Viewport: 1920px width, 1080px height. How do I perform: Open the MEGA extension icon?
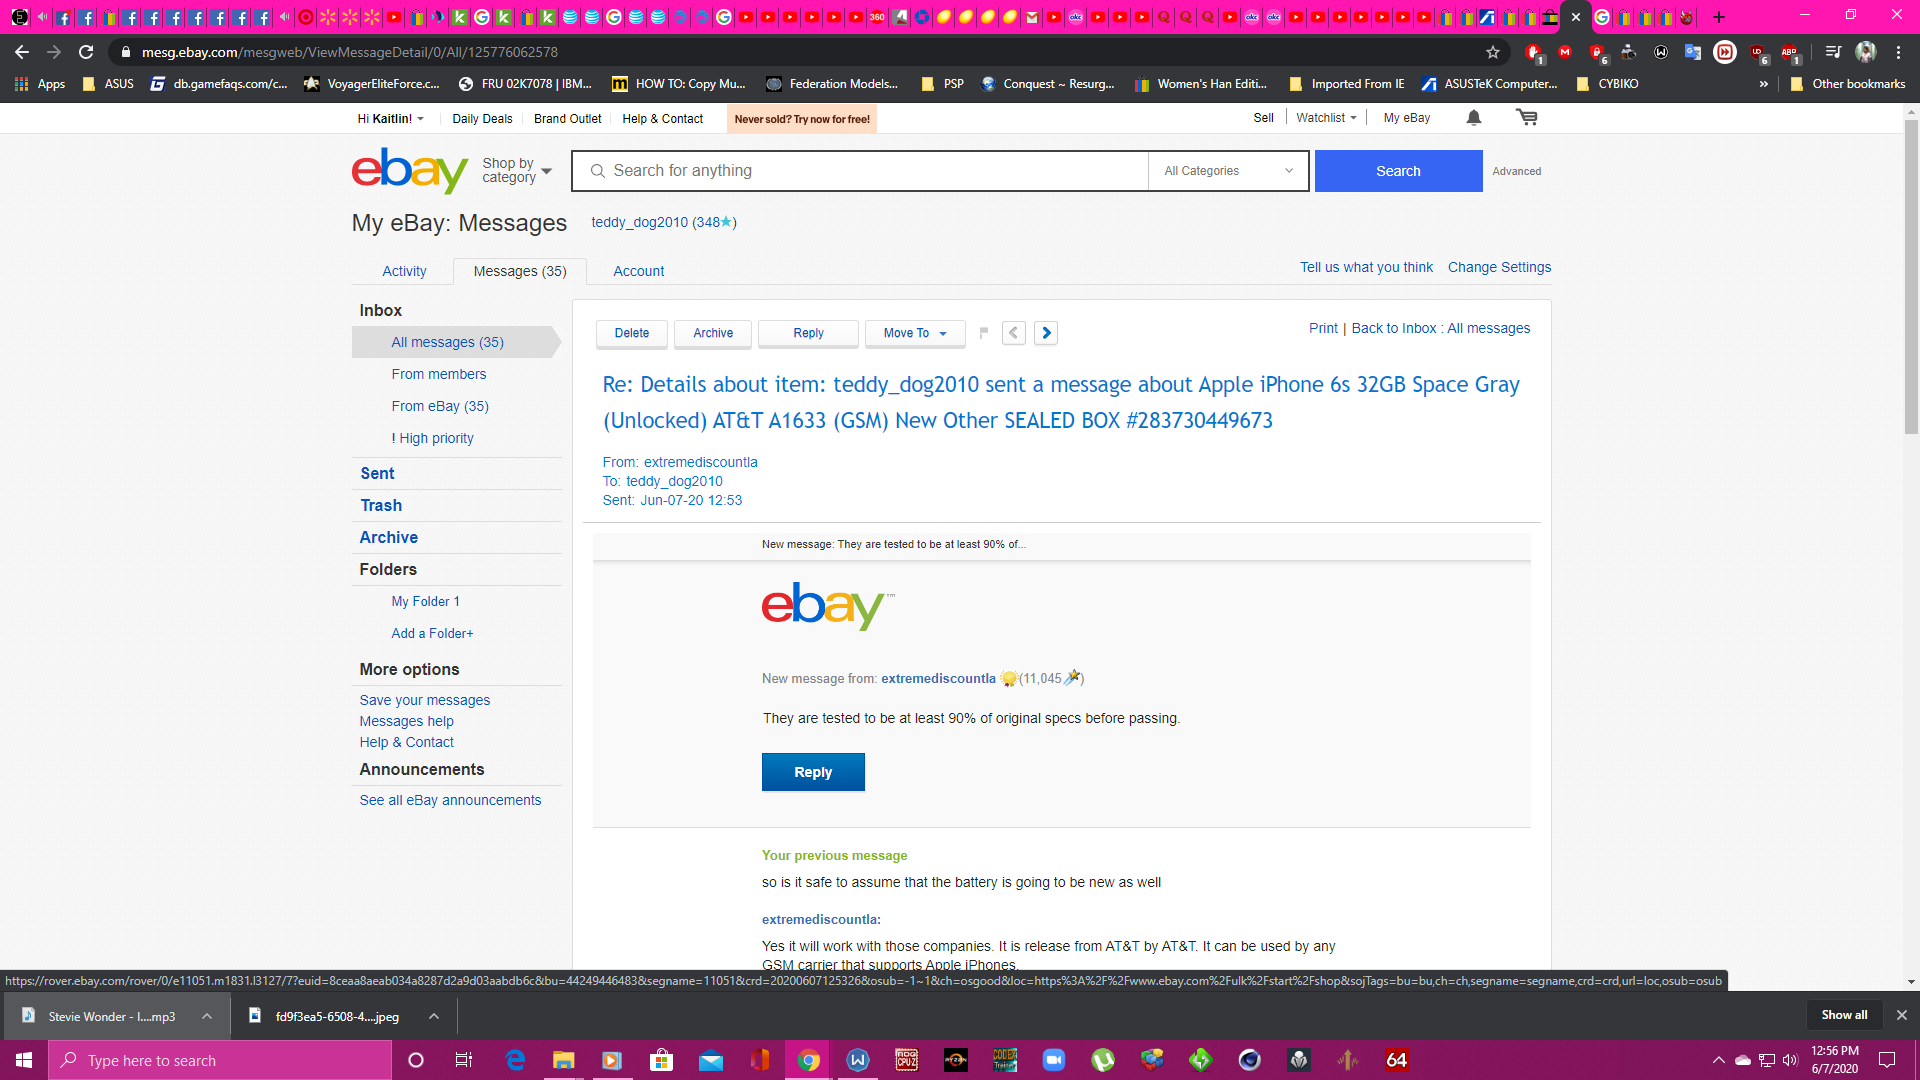[x=1565, y=52]
